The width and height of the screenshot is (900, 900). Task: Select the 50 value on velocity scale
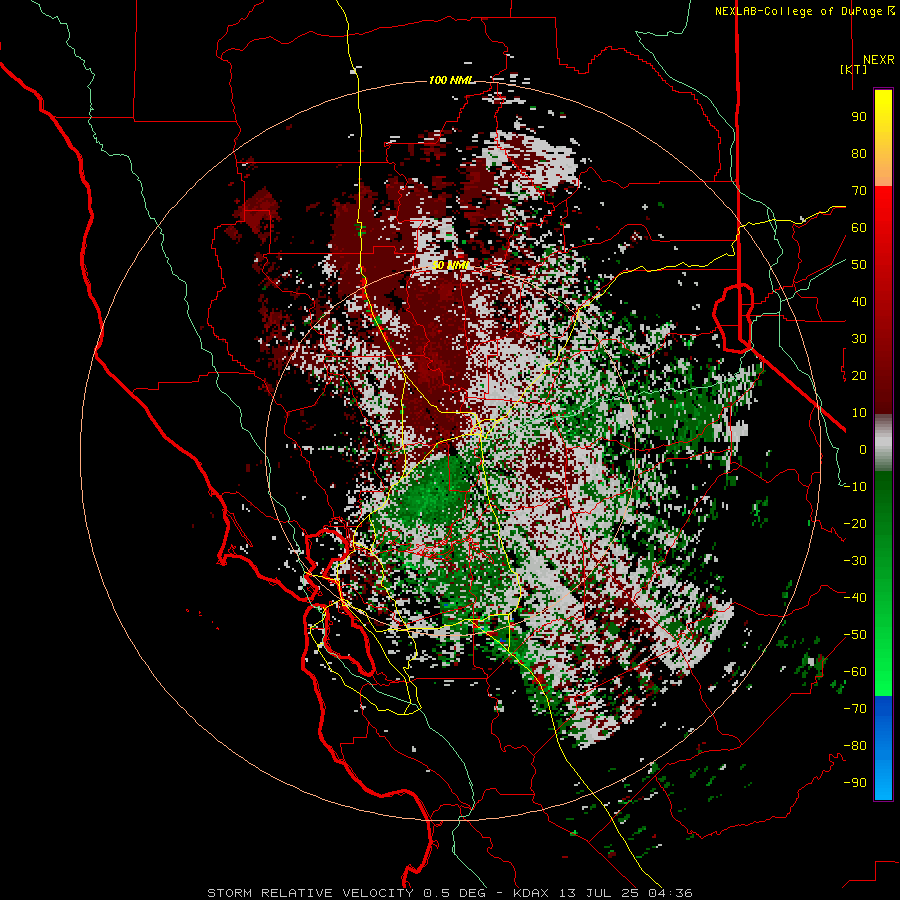(859, 265)
